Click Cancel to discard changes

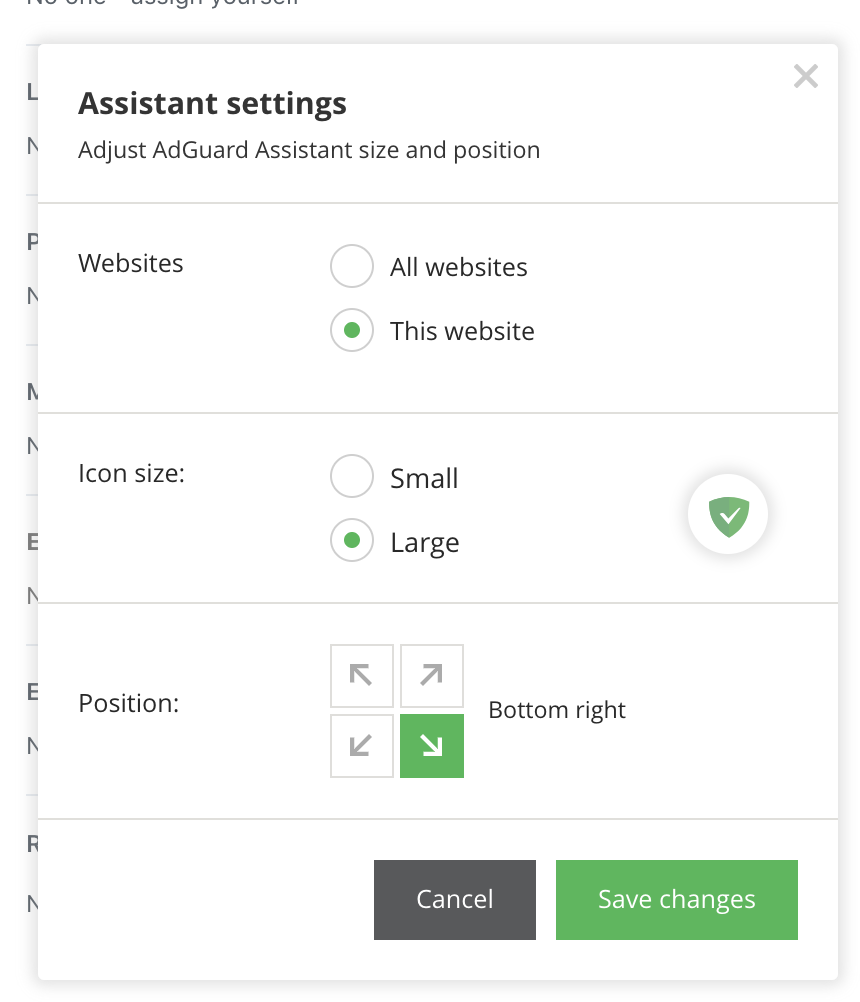[x=454, y=899]
